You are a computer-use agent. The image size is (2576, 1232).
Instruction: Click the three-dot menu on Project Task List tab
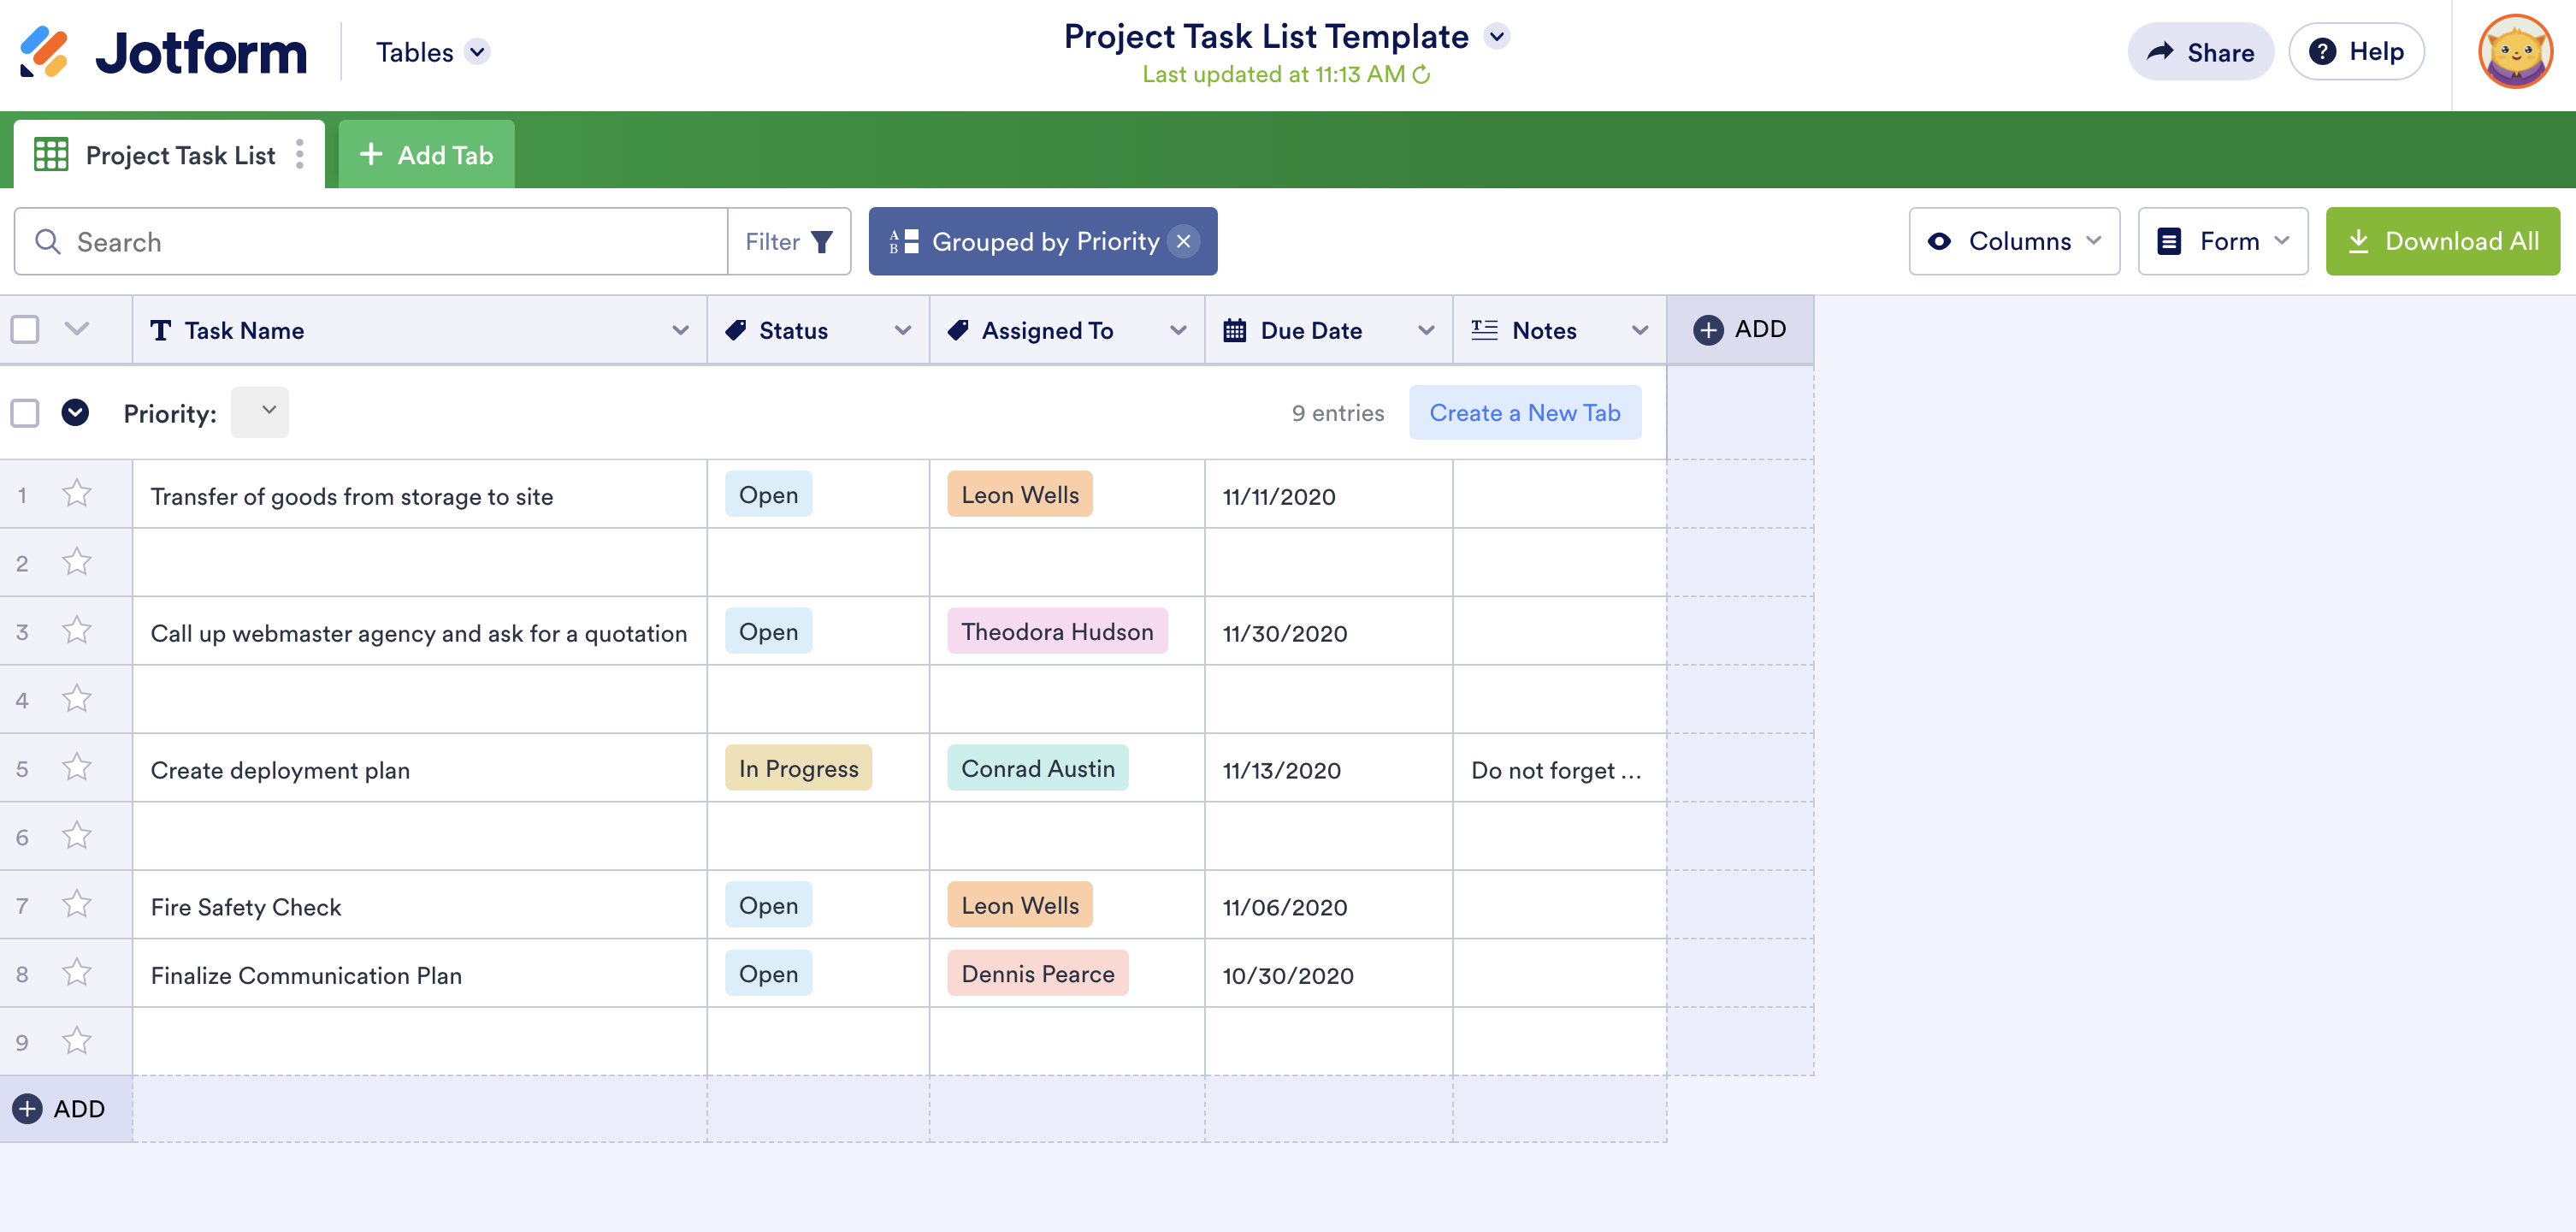299,155
